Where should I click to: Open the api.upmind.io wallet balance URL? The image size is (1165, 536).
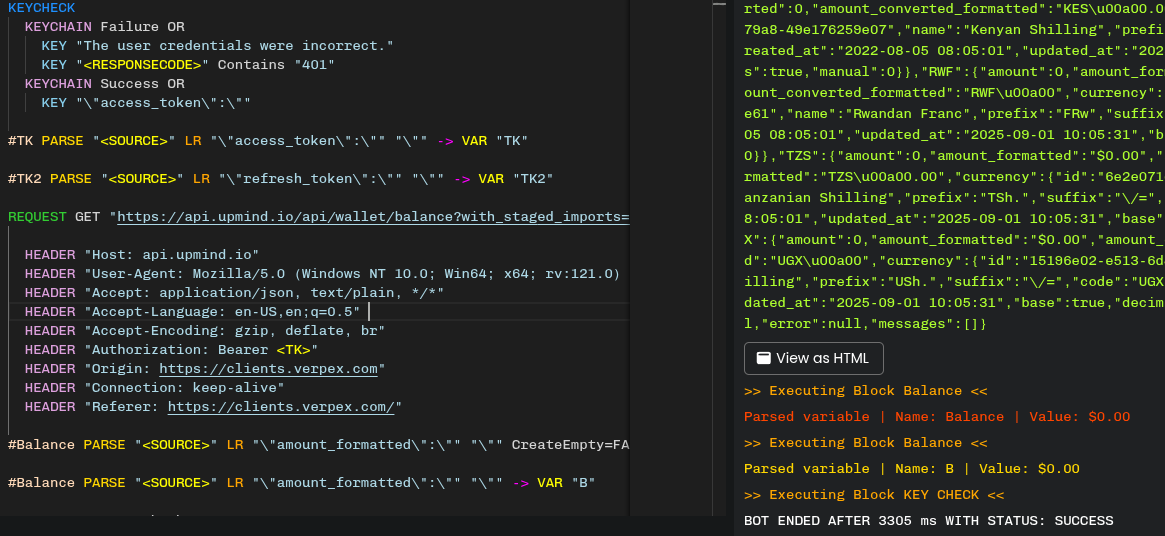point(374,217)
